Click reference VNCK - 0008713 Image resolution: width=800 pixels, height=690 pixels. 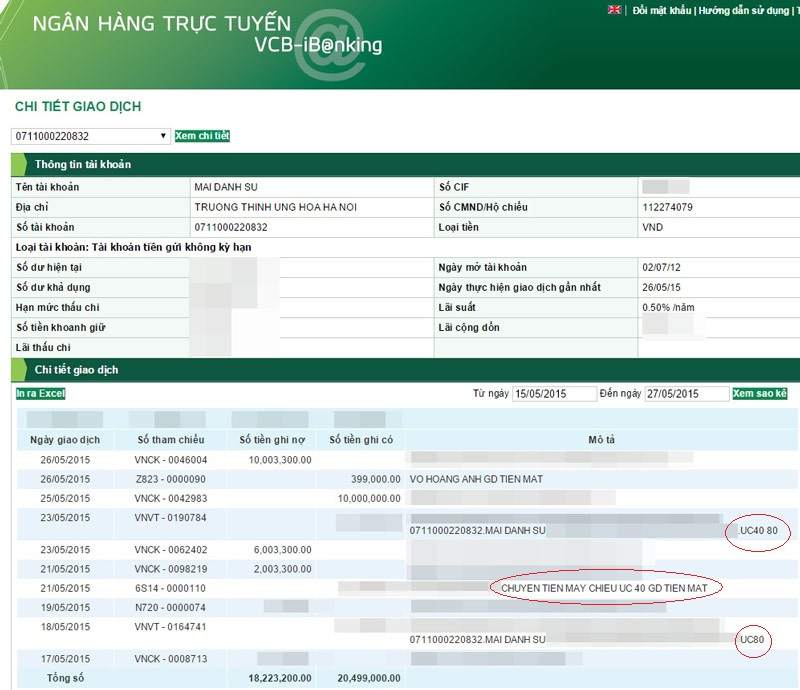[171, 659]
